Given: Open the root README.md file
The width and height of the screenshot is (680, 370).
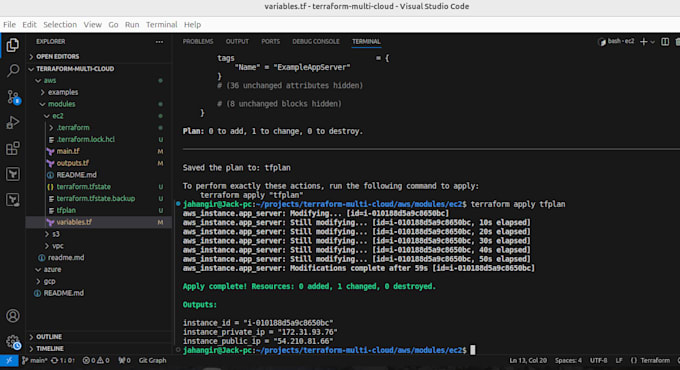Looking at the screenshot, I should [63, 293].
